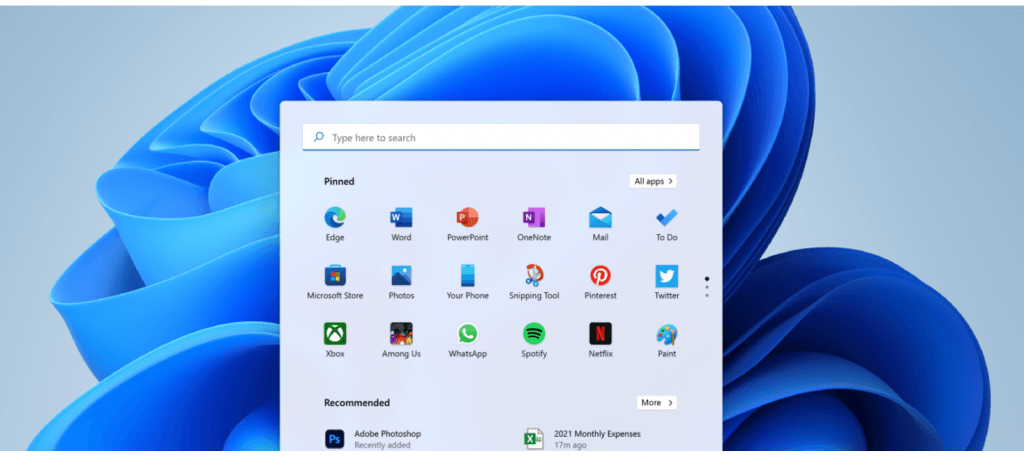
Task: Click the "Adobe Photoshop" recommended text
Action: [x=387, y=433]
